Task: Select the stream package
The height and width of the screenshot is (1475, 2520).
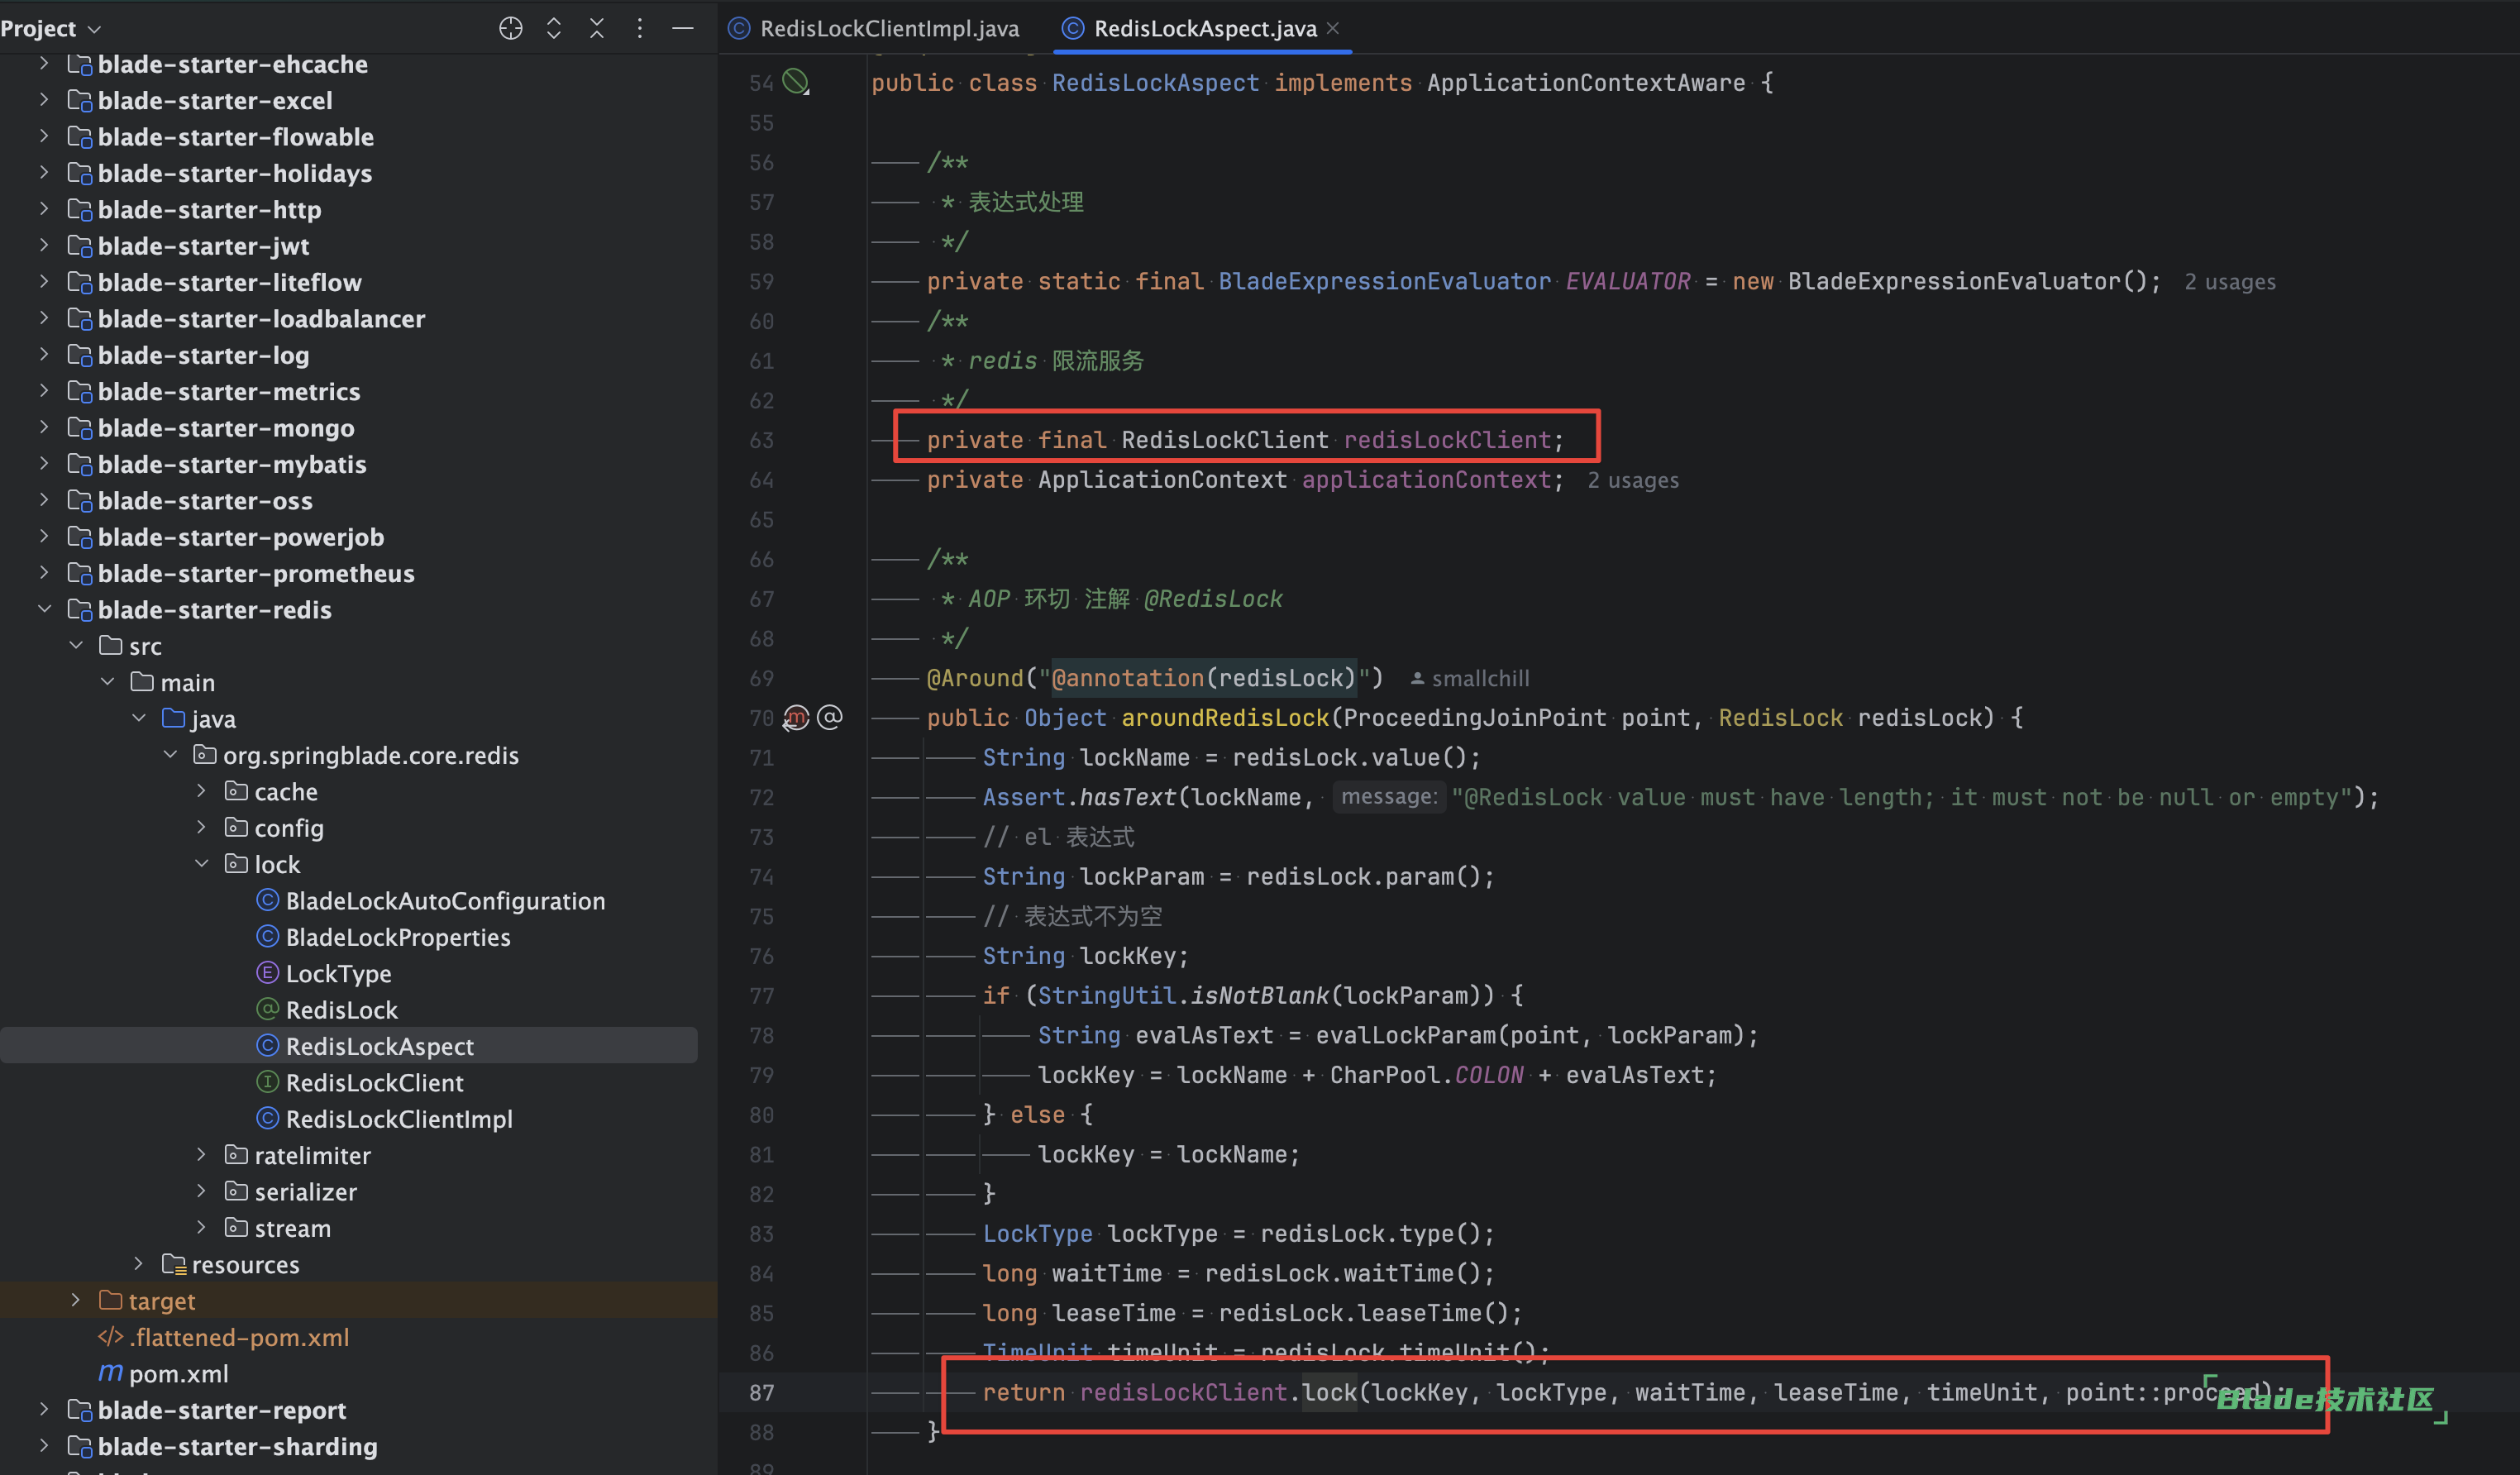Action: [x=292, y=1228]
